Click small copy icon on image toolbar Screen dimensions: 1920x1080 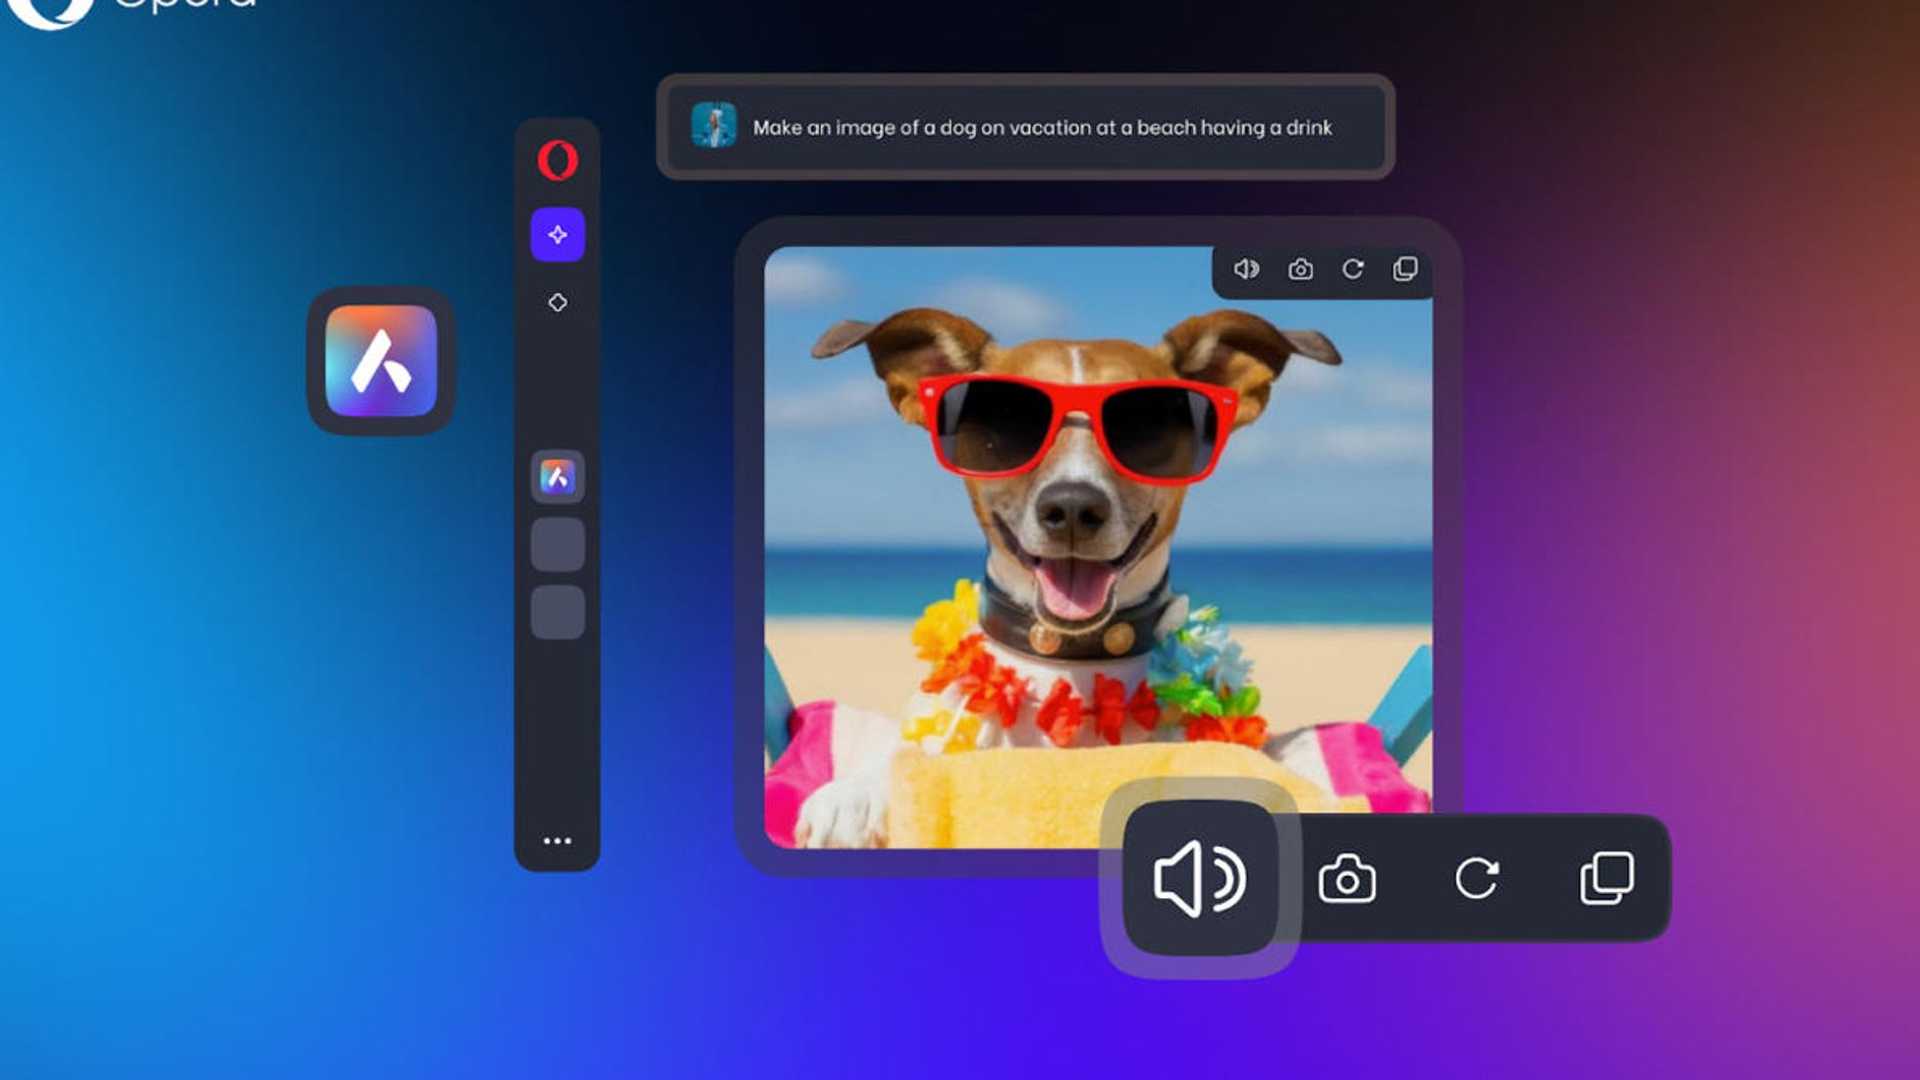pyautogui.click(x=1405, y=269)
